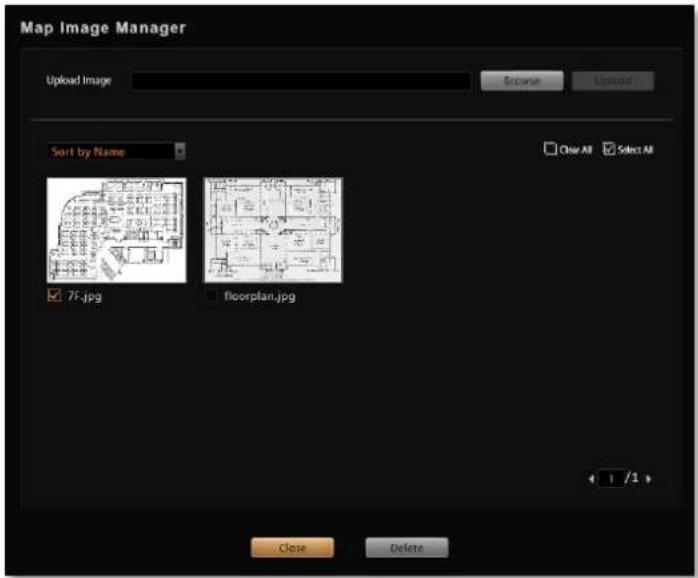Click the Upload button
Viewport: 698px width, 578px height.
(613, 81)
